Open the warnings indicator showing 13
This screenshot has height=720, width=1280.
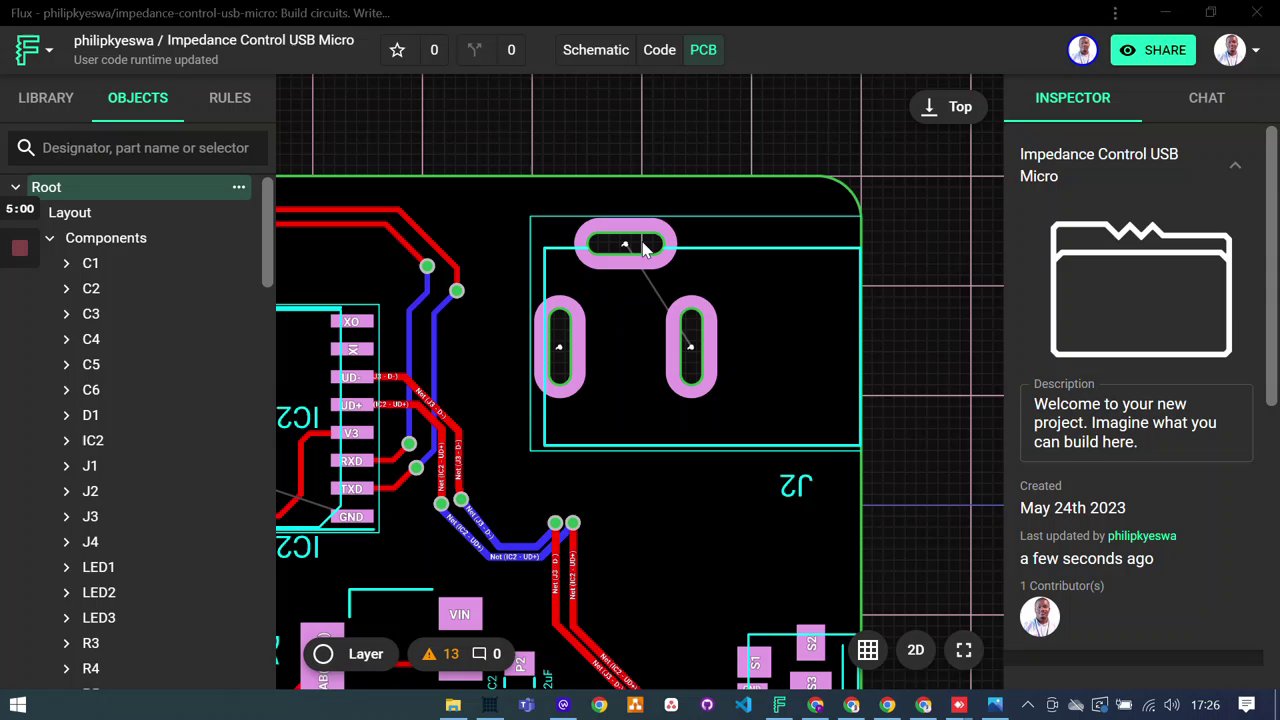pos(440,654)
